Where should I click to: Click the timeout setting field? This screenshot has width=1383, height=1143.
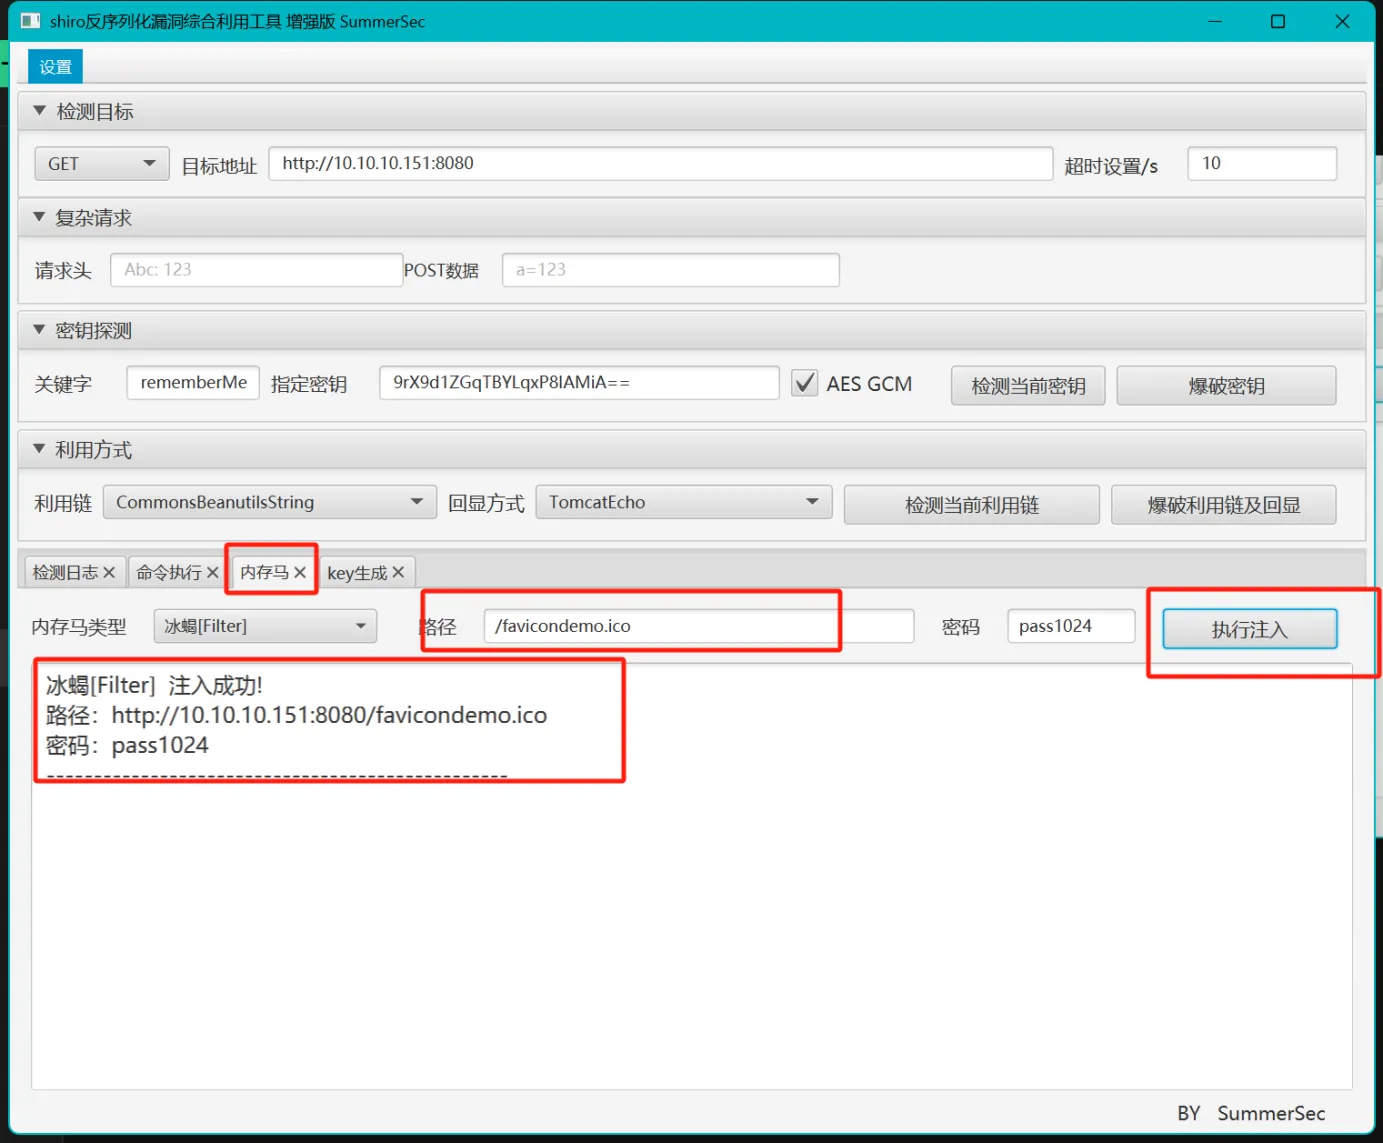[x=1262, y=163]
